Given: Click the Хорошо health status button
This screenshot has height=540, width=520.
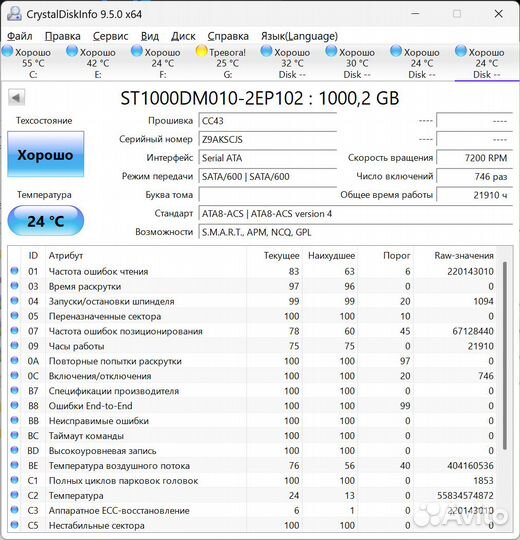Looking at the screenshot, I should click(x=45, y=154).
